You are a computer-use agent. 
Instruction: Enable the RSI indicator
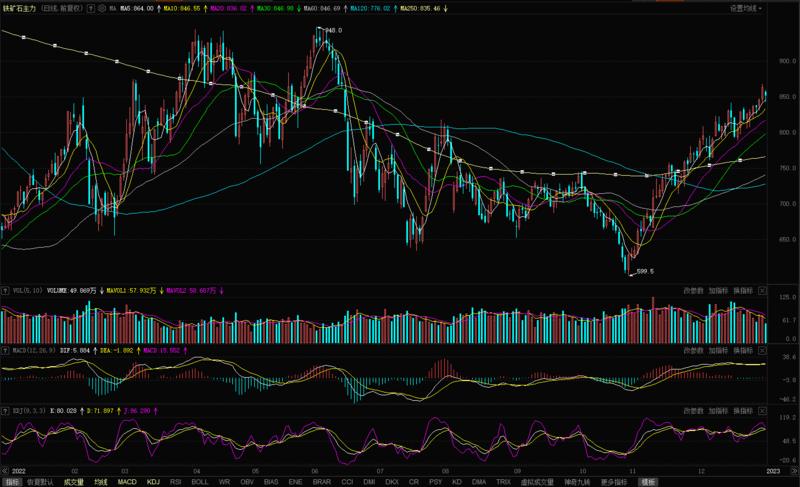coord(176,482)
